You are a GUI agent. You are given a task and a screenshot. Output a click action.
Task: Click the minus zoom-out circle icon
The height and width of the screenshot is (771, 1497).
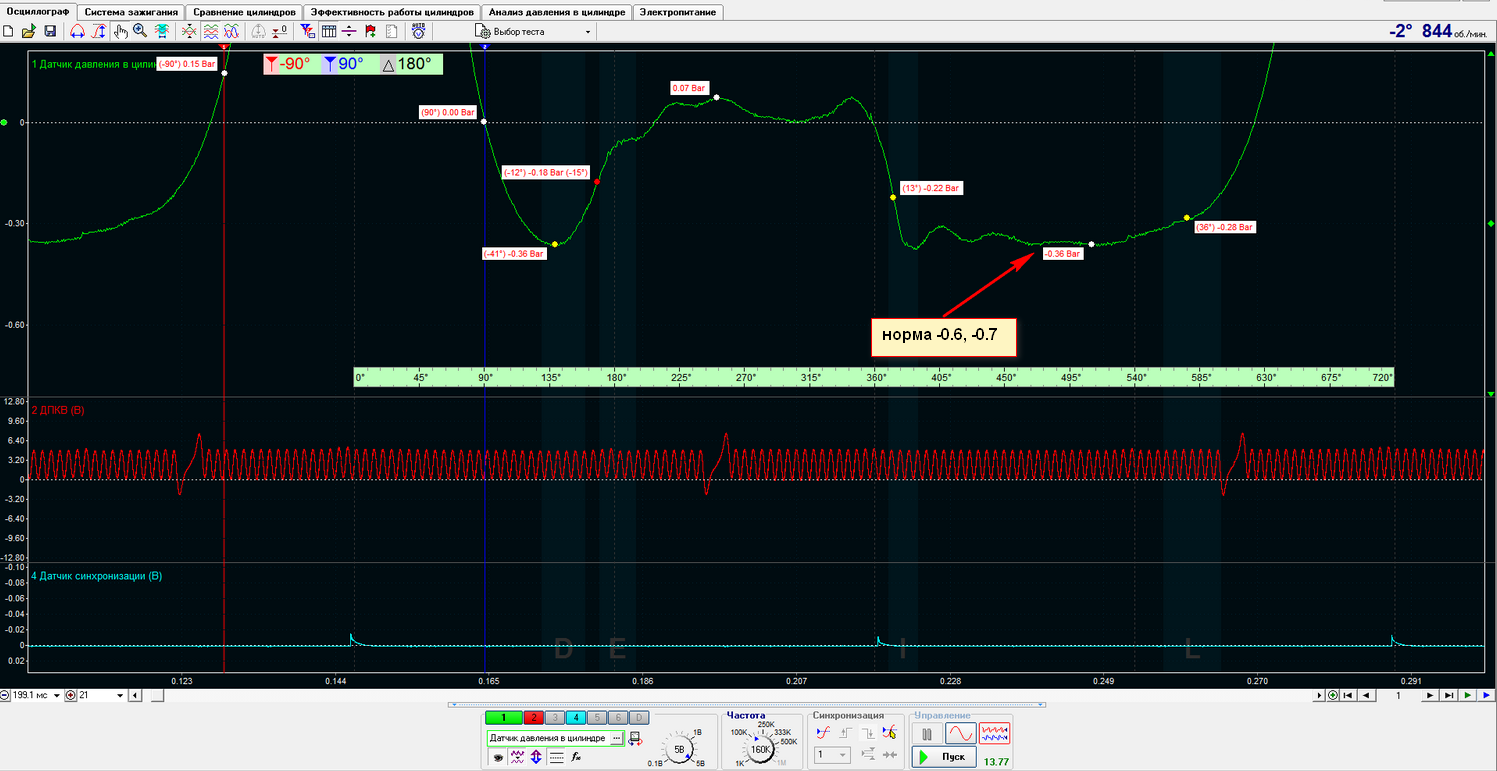coord(5,695)
